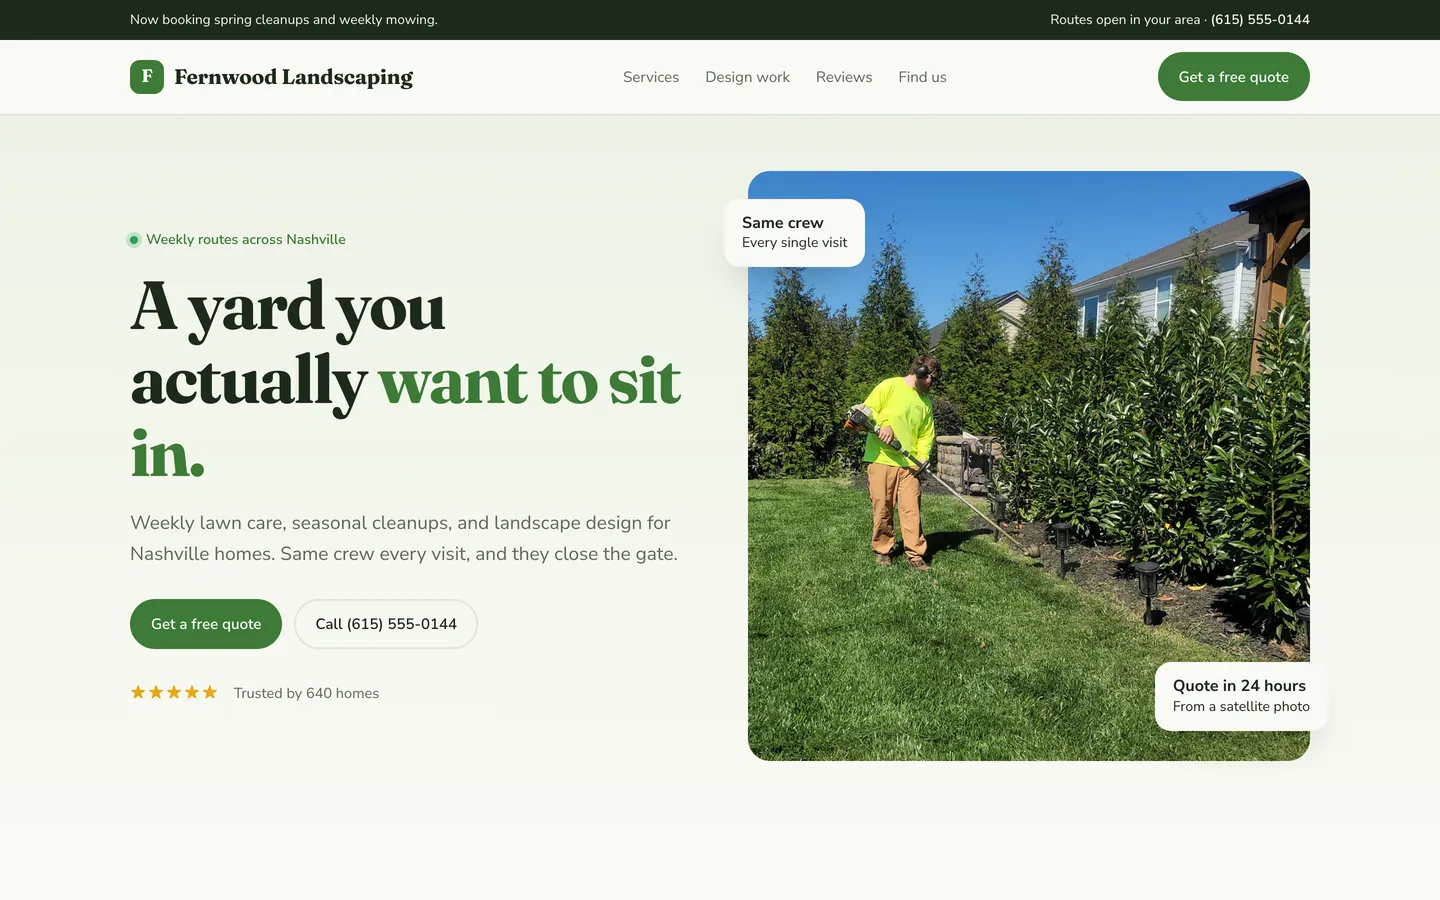Click the Same crew badge card
1440x900 pixels.
(x=794, y=233)
